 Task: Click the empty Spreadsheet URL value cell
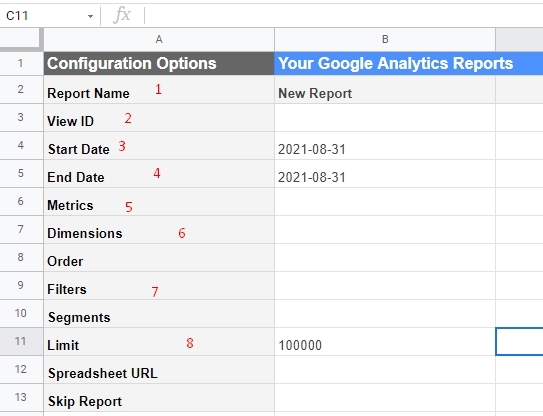pos(385,369)
